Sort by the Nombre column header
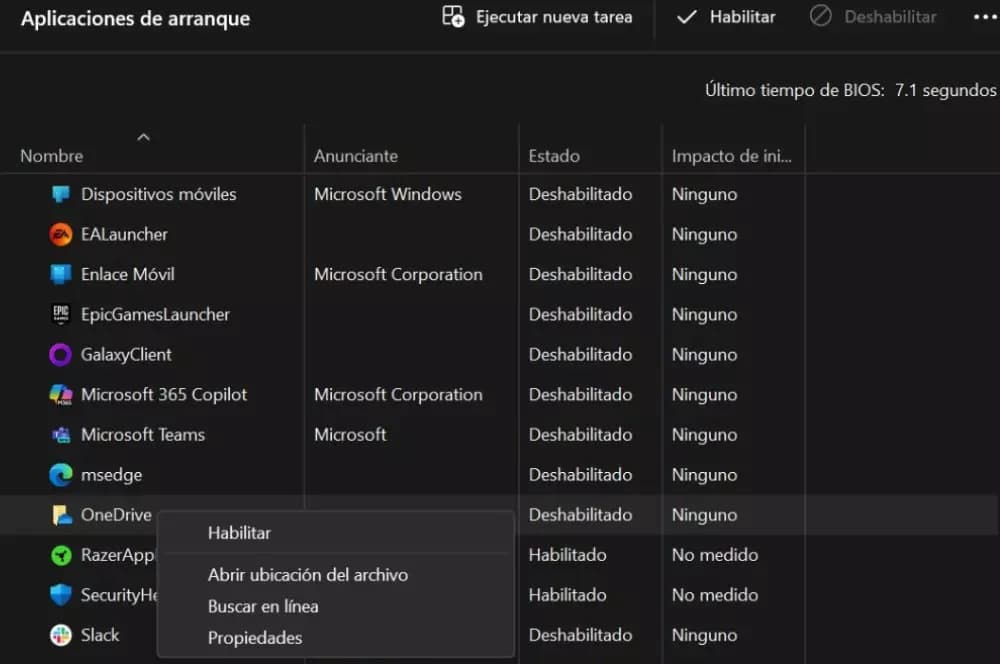 click(x=52, y=156)
